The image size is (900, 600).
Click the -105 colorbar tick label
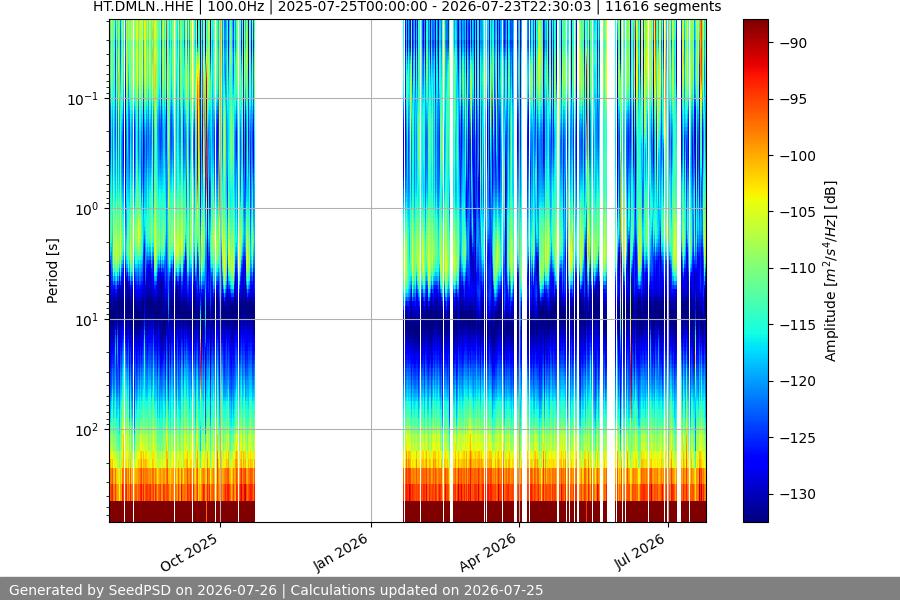point(798,212)
